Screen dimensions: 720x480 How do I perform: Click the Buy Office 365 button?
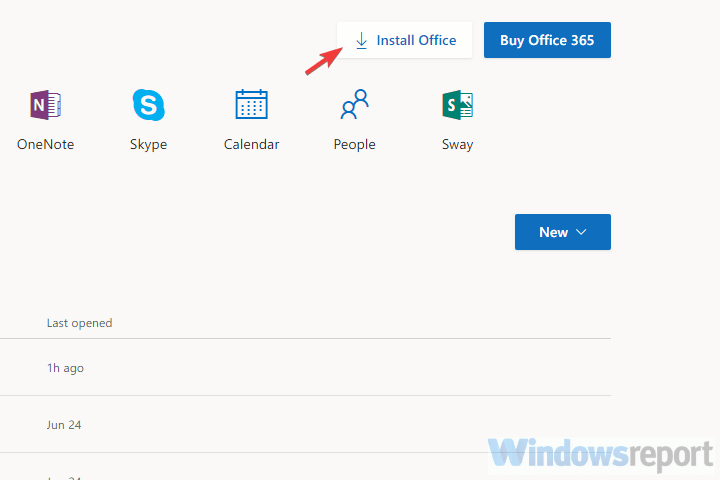point(547,40)
